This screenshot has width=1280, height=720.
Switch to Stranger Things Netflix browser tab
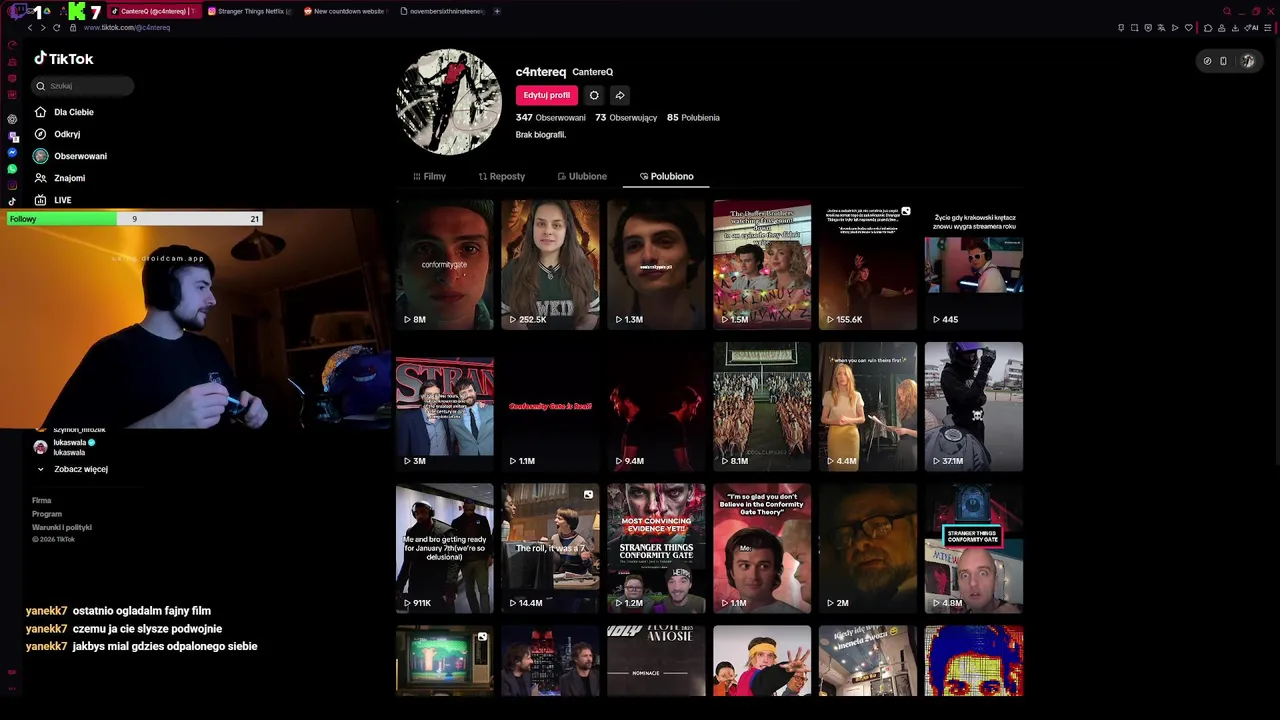coord(249,11)
